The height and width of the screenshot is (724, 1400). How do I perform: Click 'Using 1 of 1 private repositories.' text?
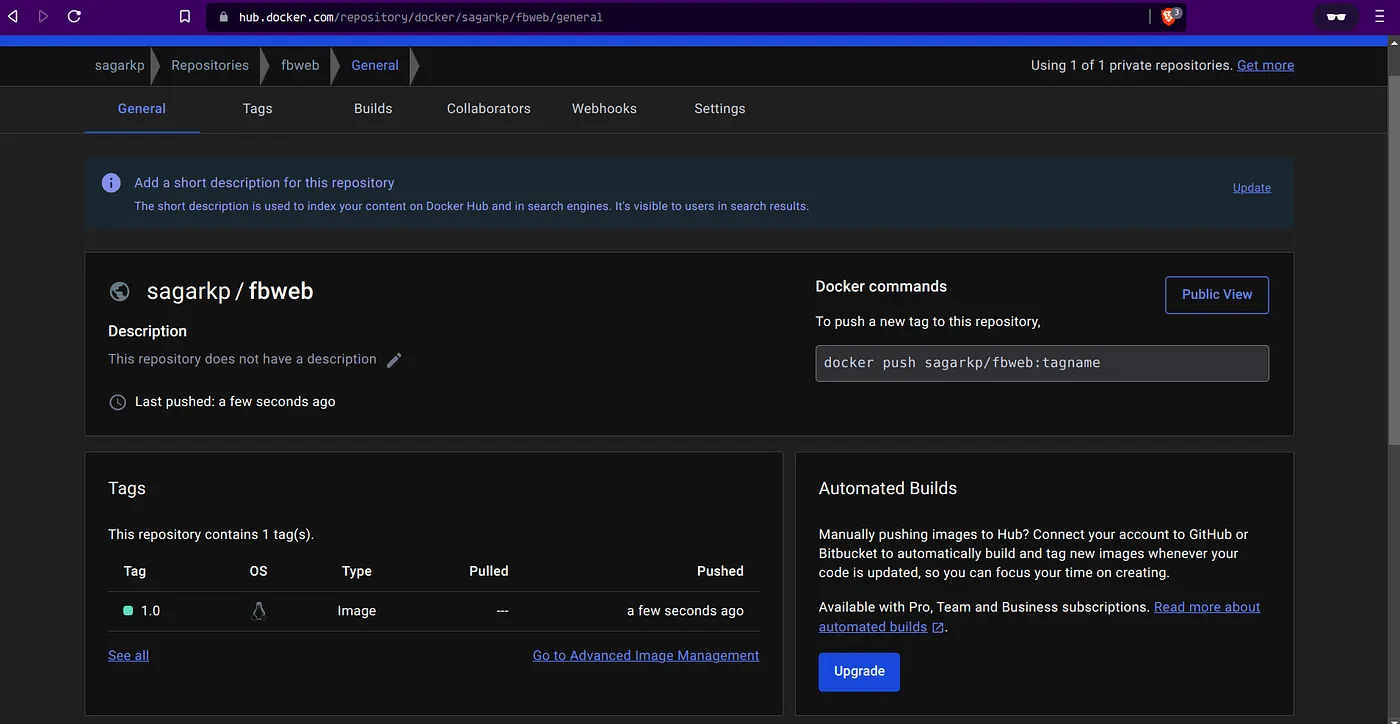tap(1132, 65)
